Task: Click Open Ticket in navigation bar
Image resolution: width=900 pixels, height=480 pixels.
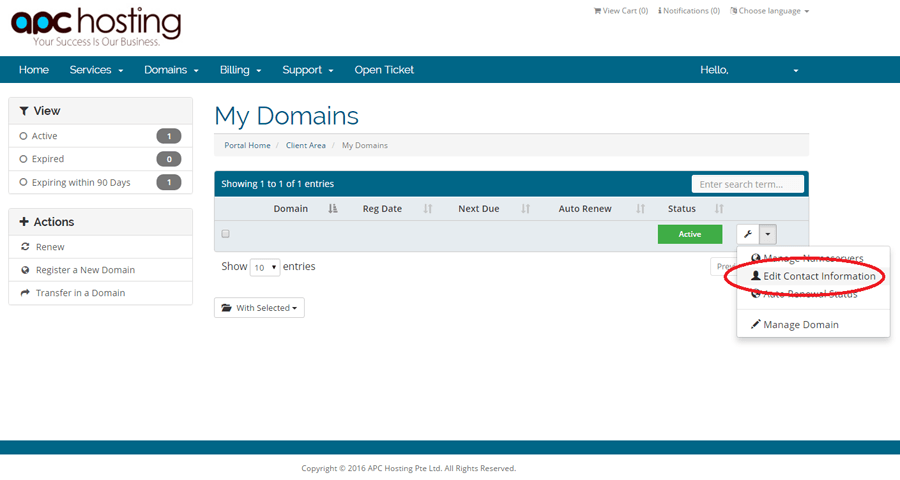Action: click(x=384, y=70)
